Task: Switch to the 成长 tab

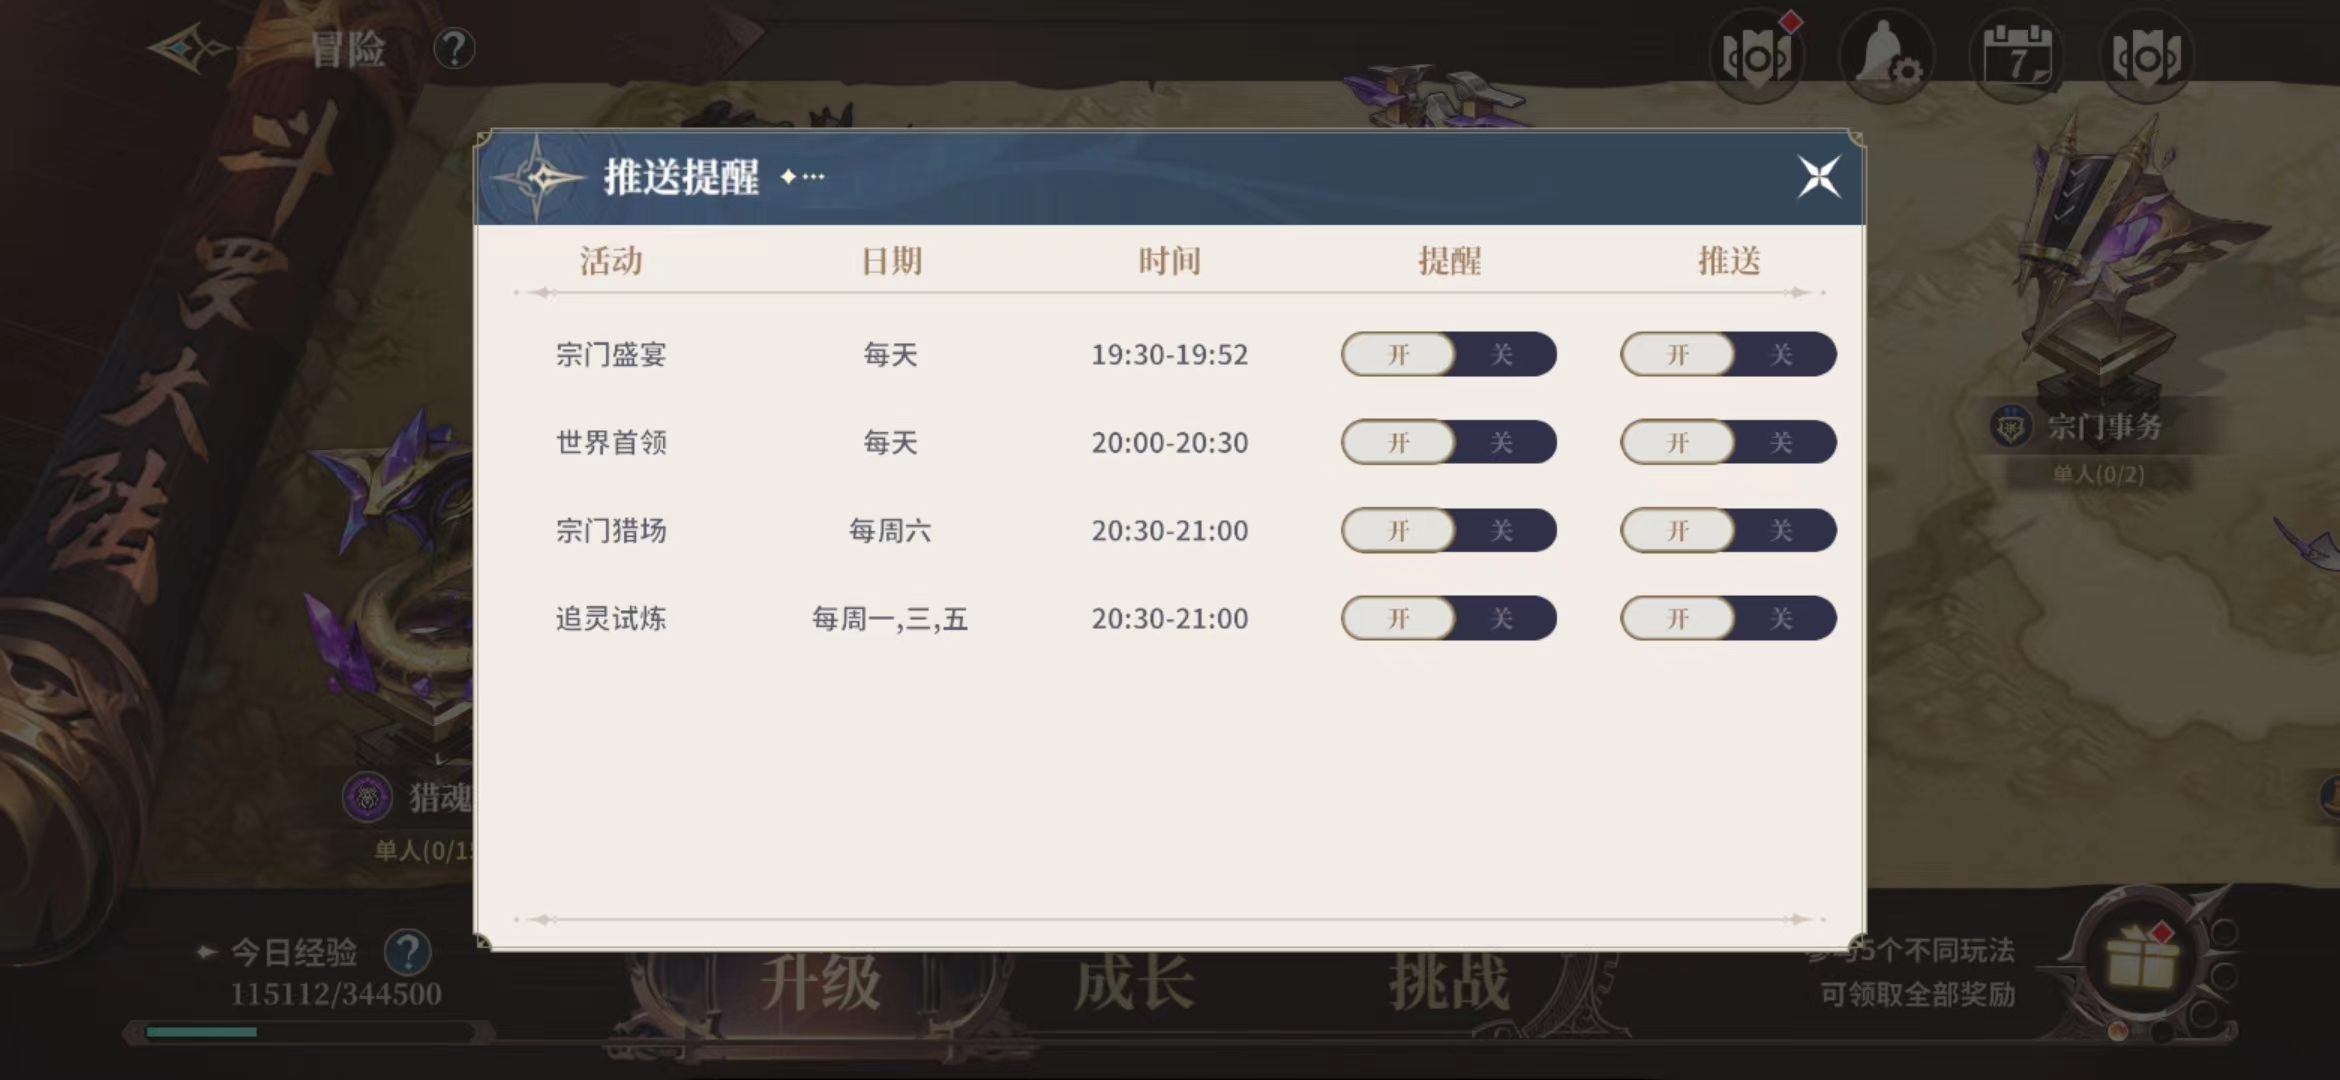Action: (1135, 983)
